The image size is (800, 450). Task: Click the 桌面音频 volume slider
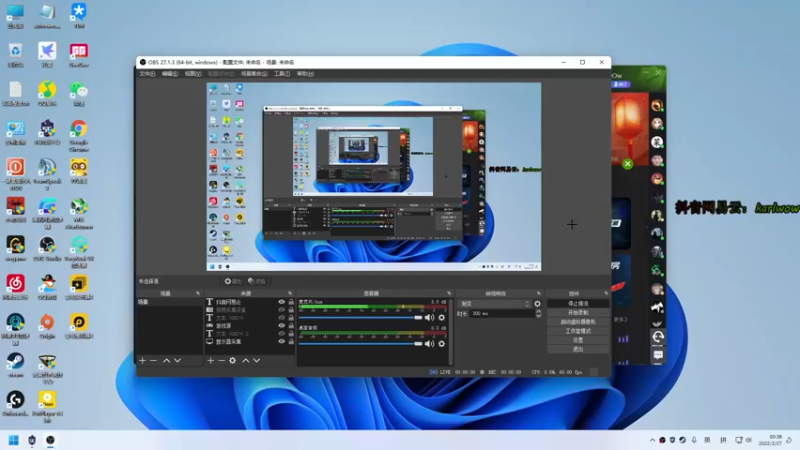click(x=360, y=343)
